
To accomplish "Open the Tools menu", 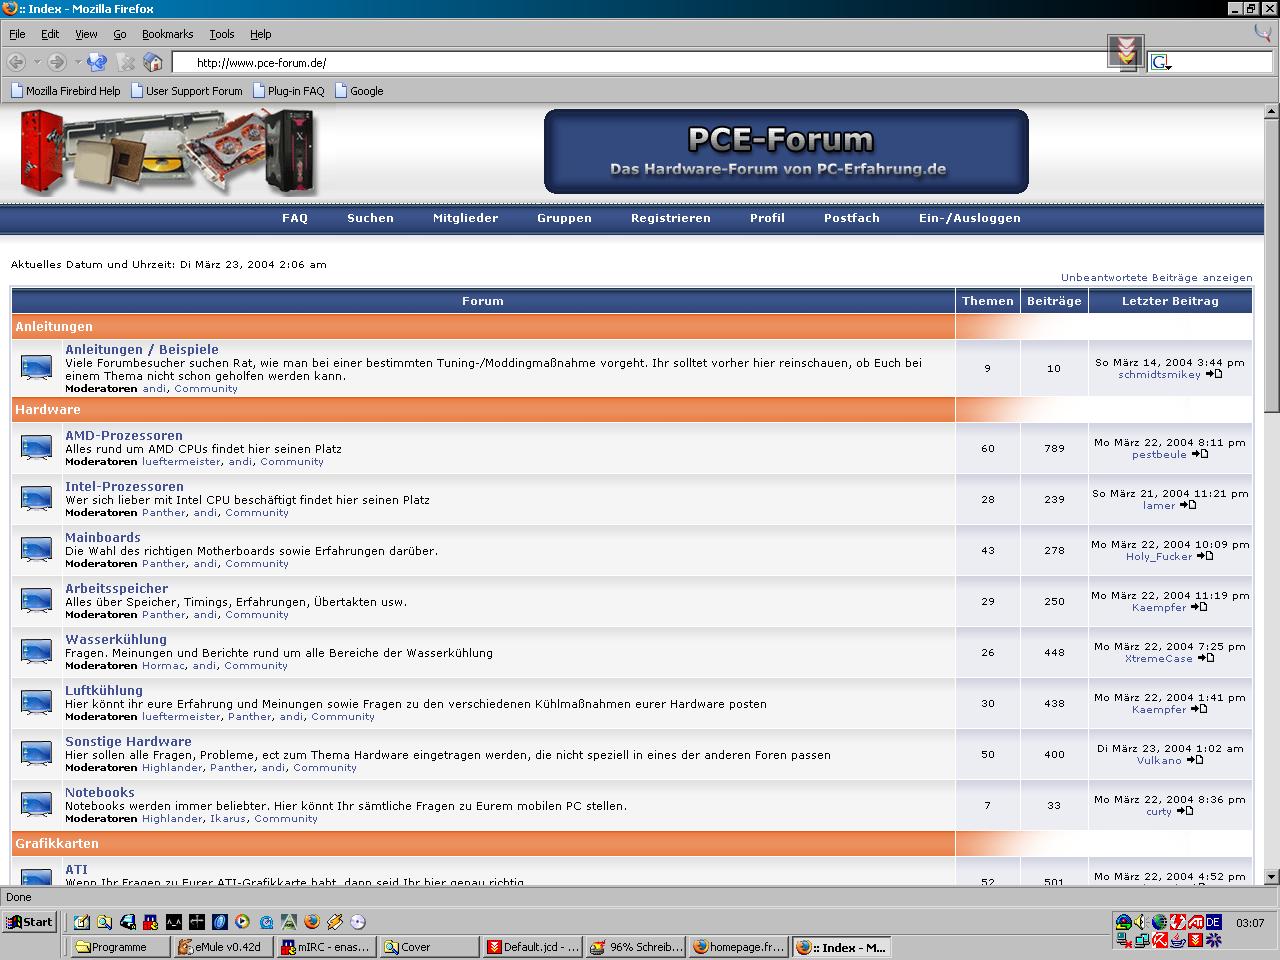I will pos(221,34).
